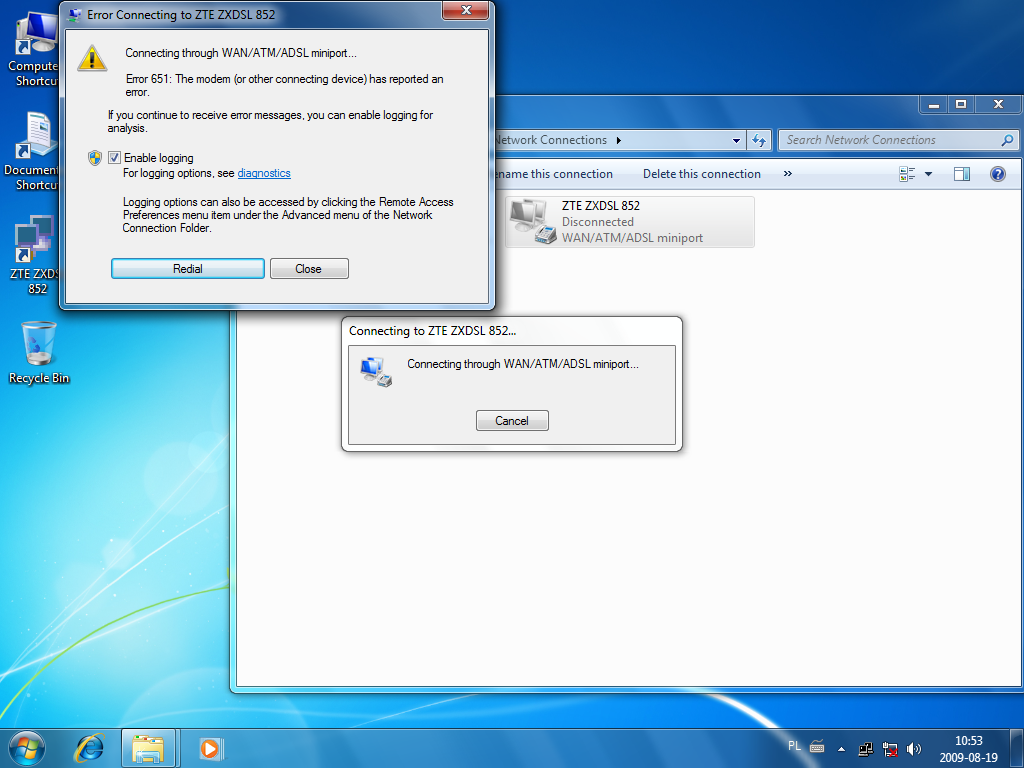
Task: Cancel the connecting dialog
Action: (x=512, y=421)
